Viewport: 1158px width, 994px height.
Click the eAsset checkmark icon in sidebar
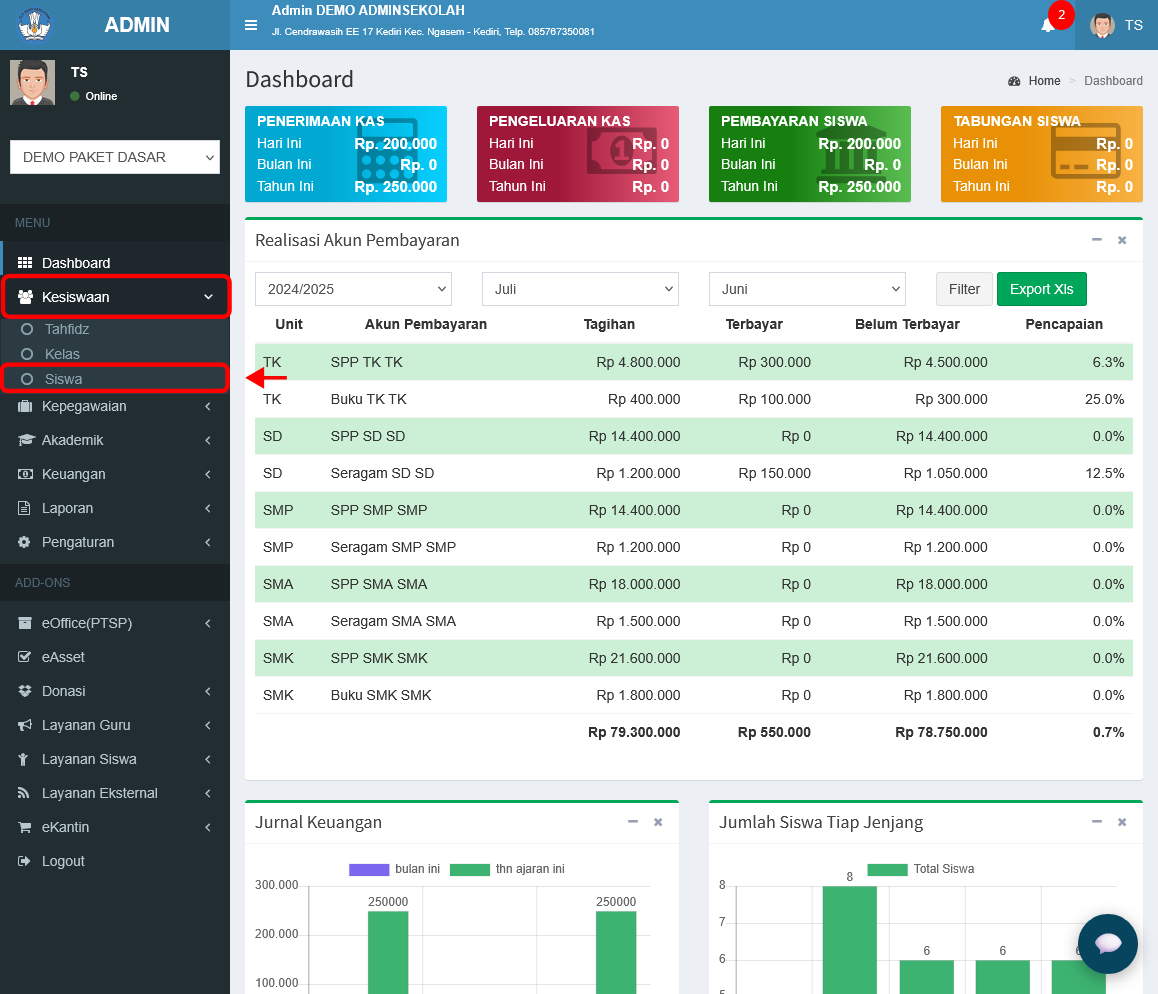(24, 657)
